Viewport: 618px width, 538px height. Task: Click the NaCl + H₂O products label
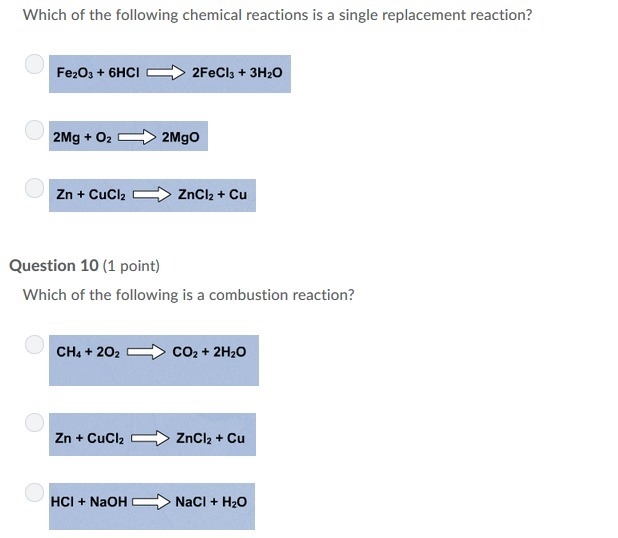pos(211,502)
